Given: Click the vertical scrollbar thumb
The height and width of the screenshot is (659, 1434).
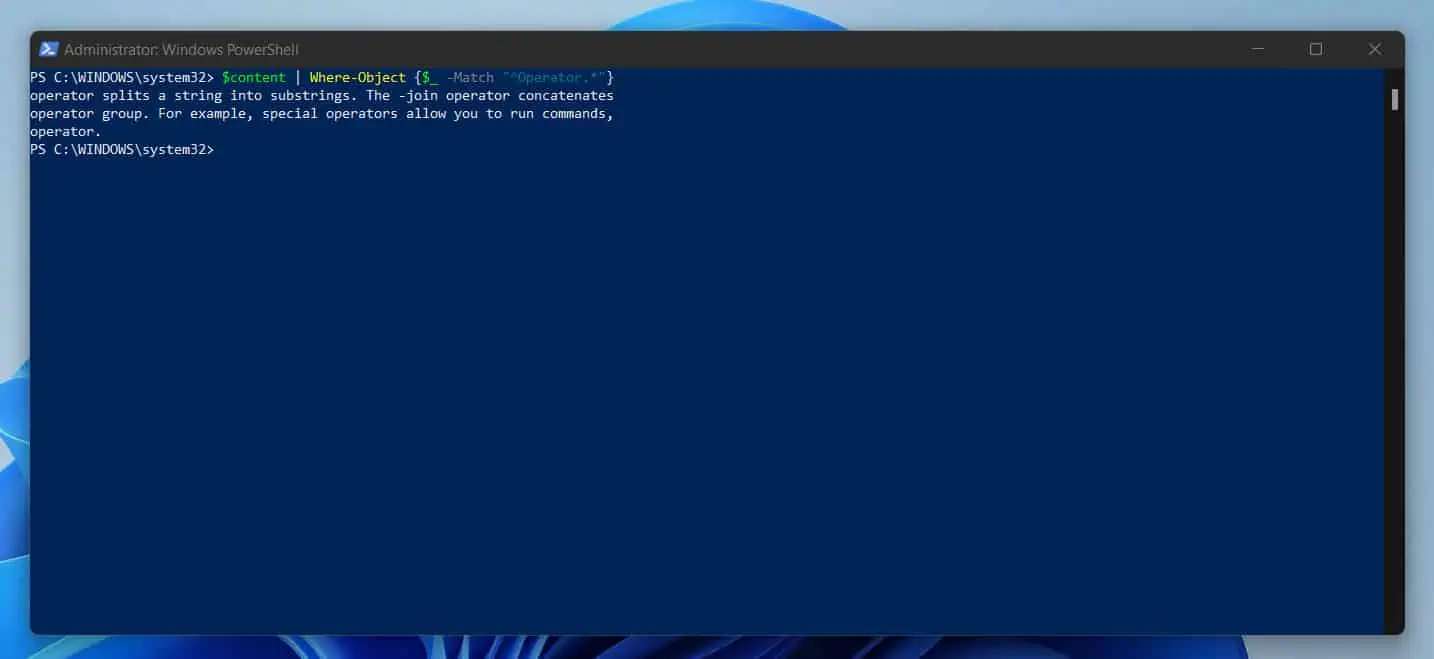Looking at the screenshot, I should (1394, 99).
